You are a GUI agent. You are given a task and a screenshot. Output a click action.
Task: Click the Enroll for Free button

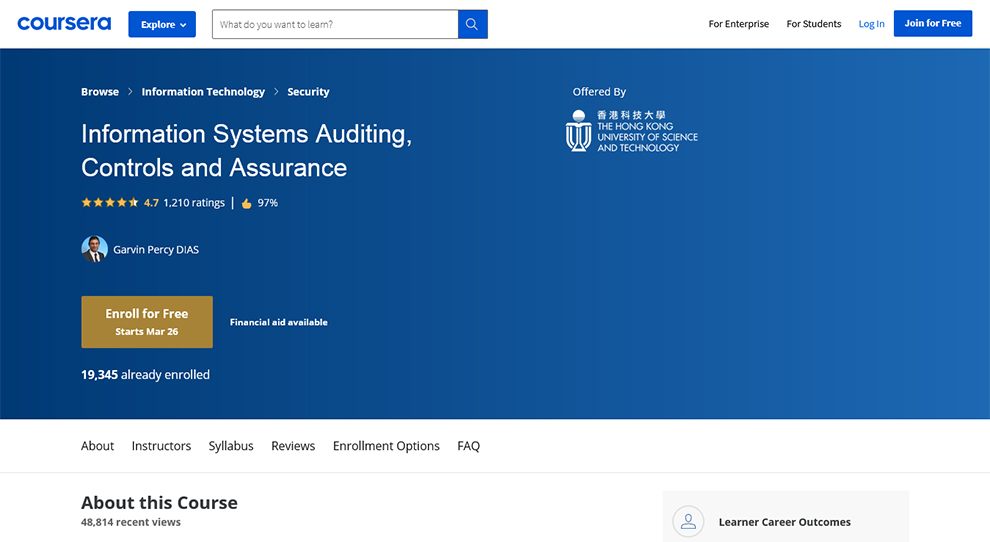(x=147, y=322)
